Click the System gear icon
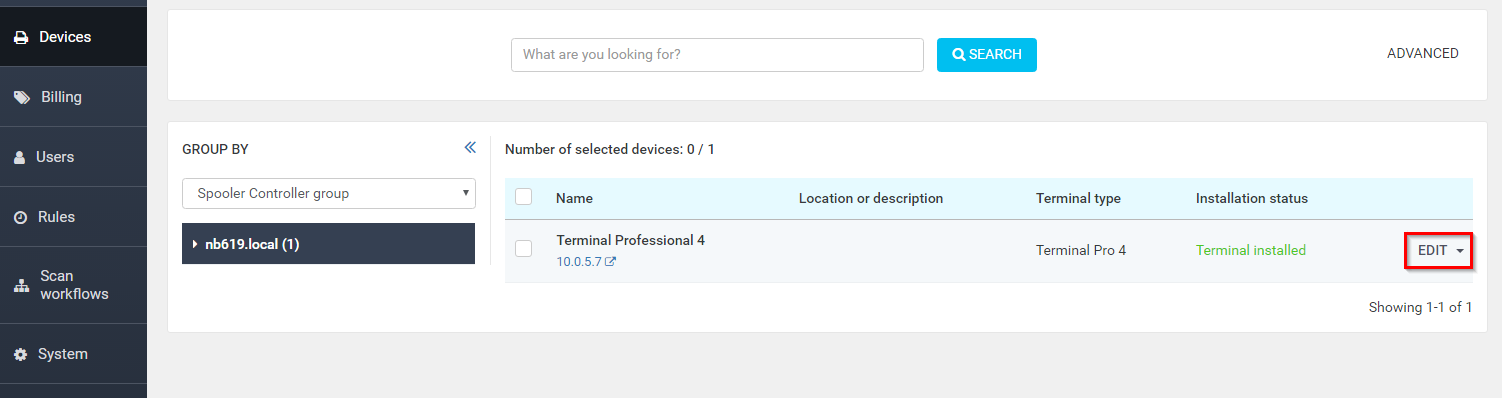1502x398 pixels. (20, 354)
